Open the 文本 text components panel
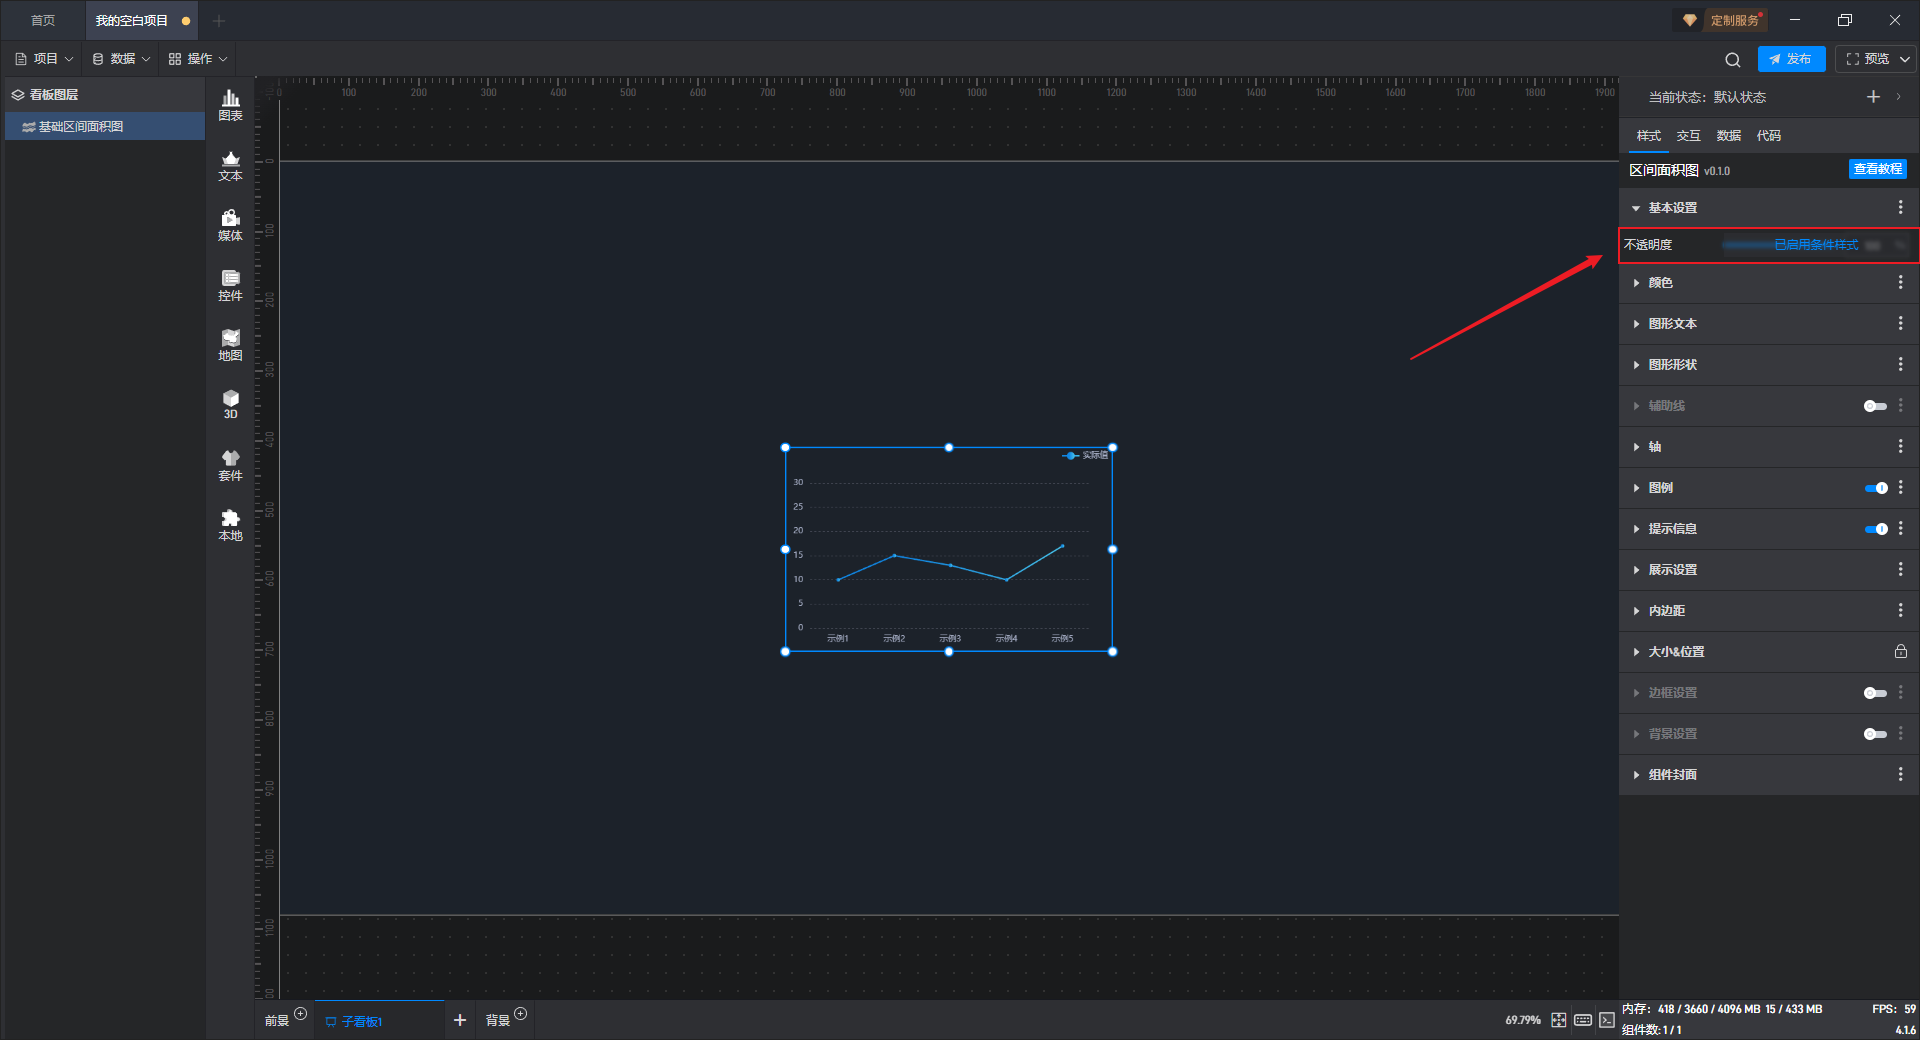The height and width of the screenshot is (1040, 1920). tap(230, 165)
